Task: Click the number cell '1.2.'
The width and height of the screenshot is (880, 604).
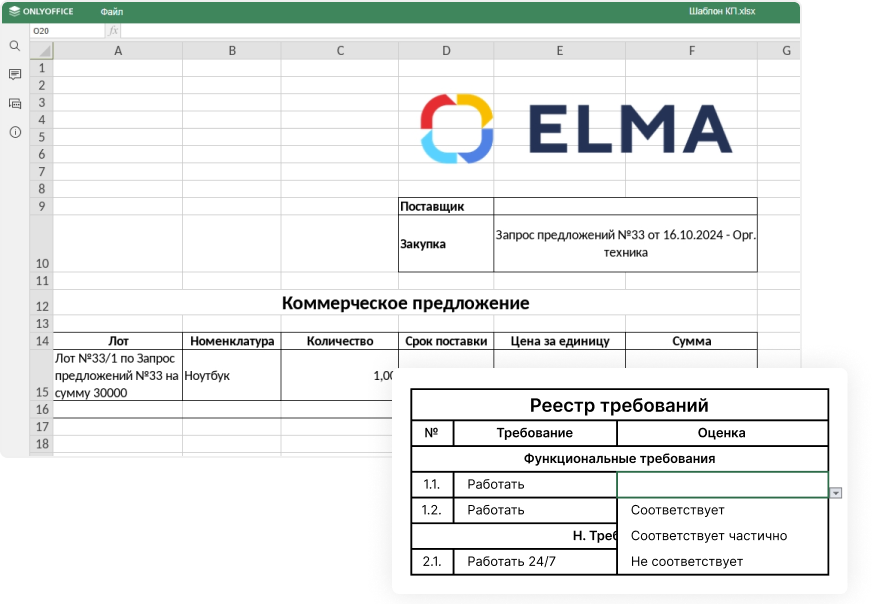Action: tap(432, 510)
